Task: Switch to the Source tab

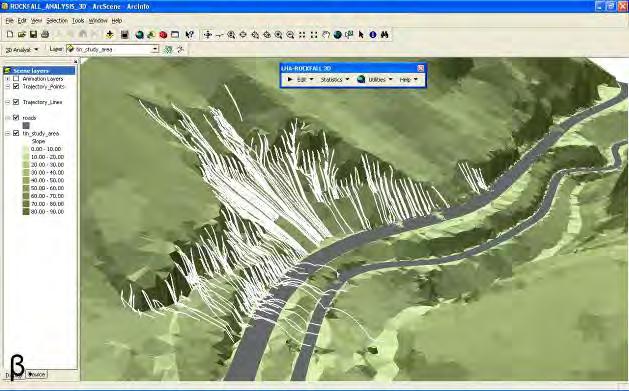Action: click(37, 374)
